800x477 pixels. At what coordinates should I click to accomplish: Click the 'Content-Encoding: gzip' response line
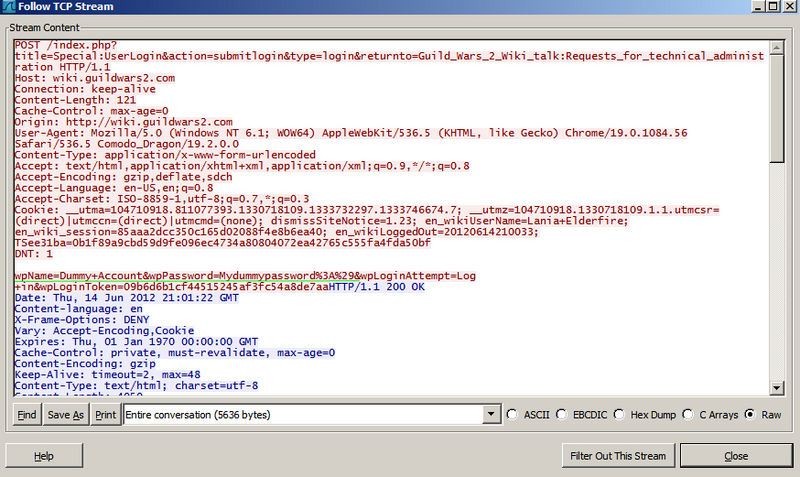85,364
